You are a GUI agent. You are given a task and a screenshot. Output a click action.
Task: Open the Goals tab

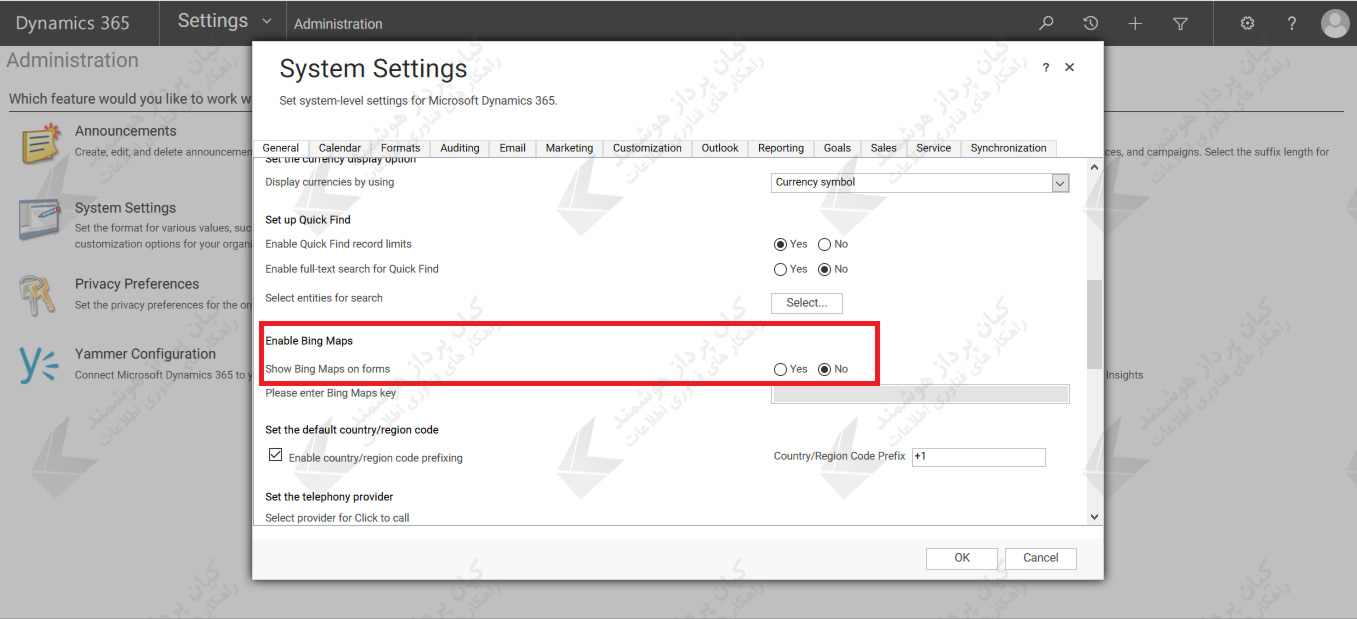click(x=838, y=148)
